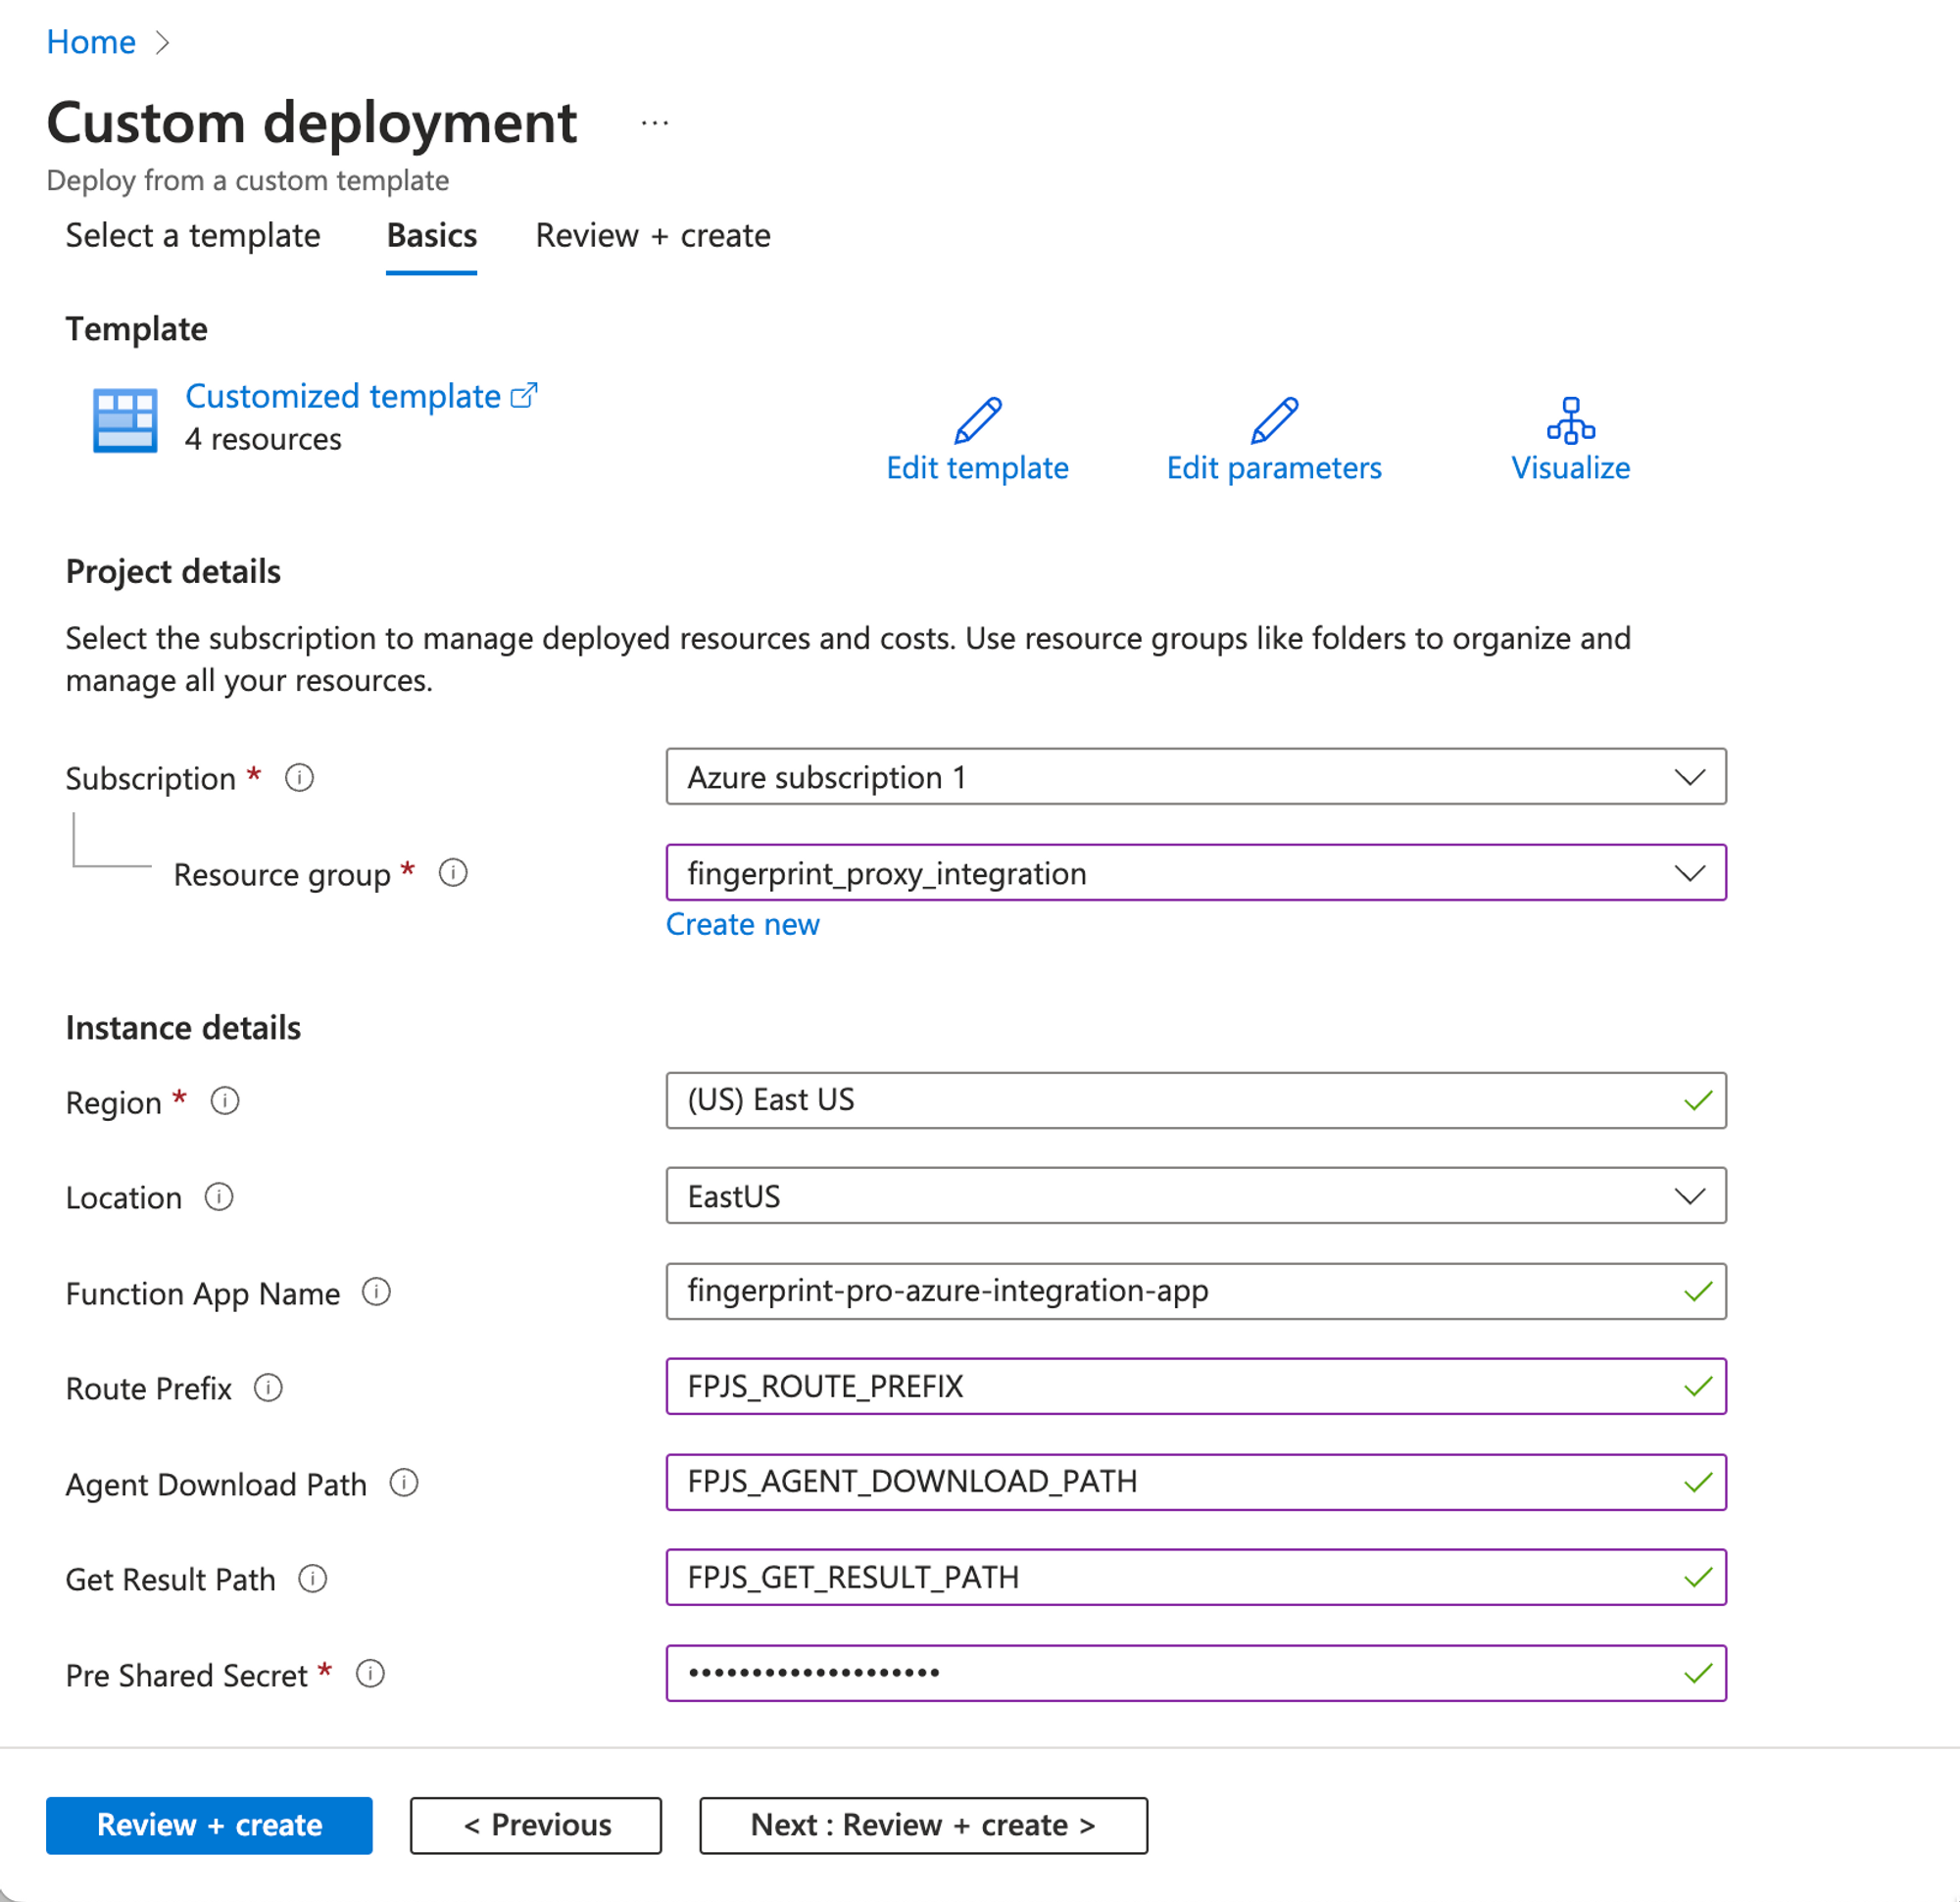Click the Route Prefix info icon
Viewport: 1960px width, 1902px height.
point(268,1387)
